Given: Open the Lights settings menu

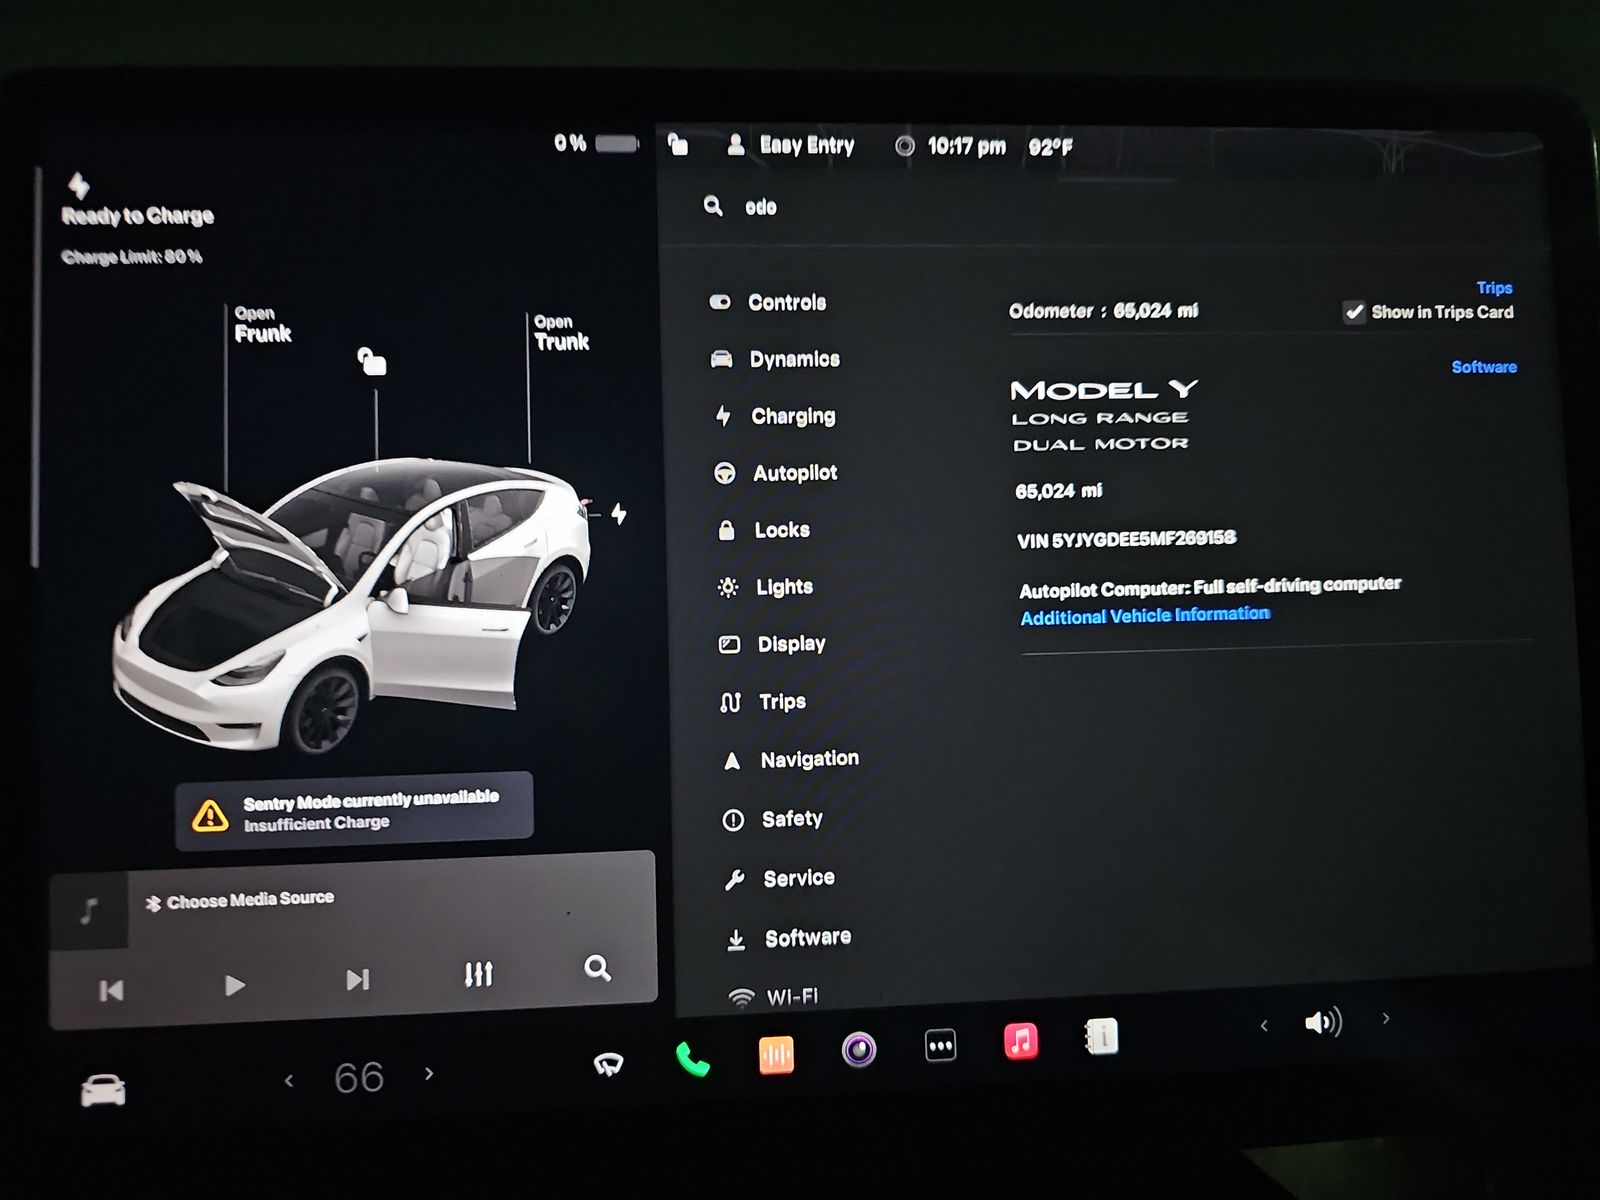Looking at the screenshot, I should (x=766, y=587).
